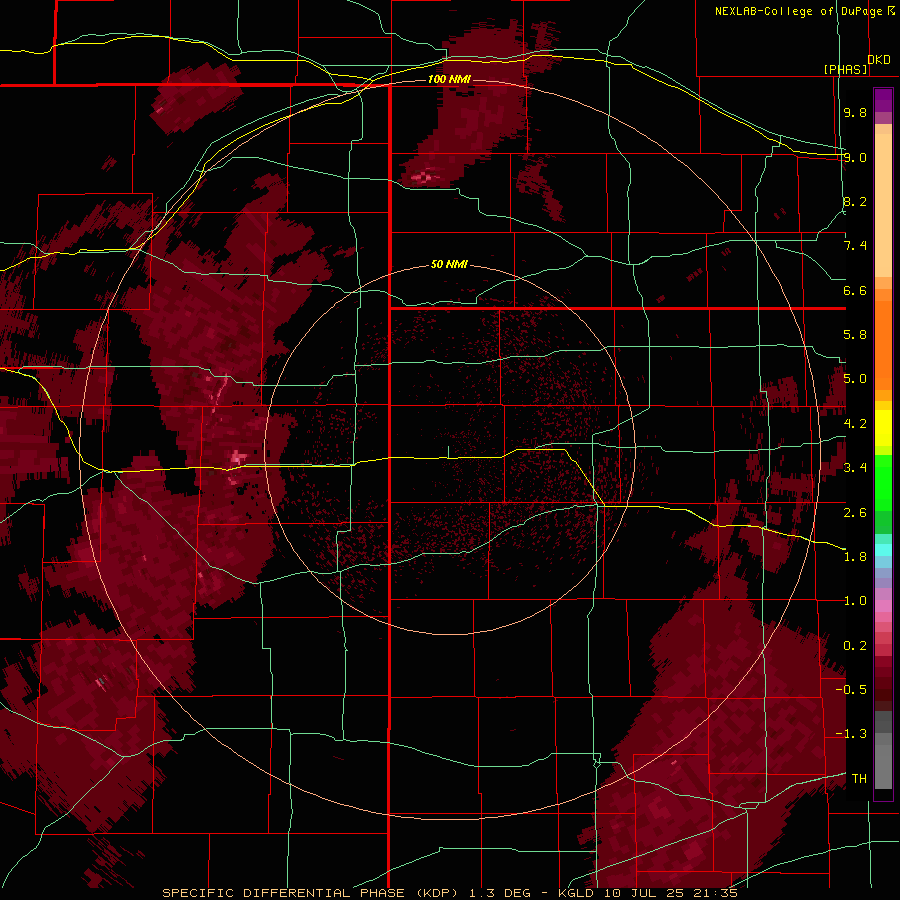This screenshot has height=900, width=900.
Task: Click the bright pink KDP core on the yellow highway
Action: tap(238, 457)
